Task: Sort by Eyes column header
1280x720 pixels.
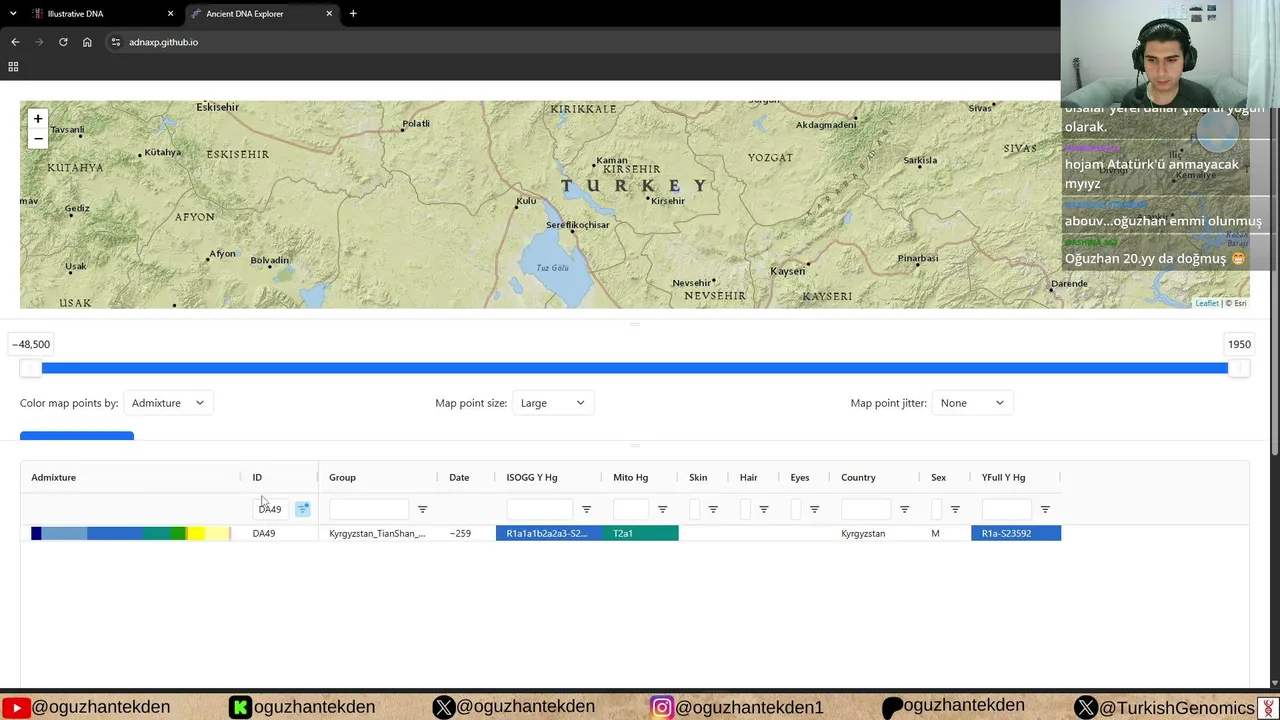Action: 800,477
